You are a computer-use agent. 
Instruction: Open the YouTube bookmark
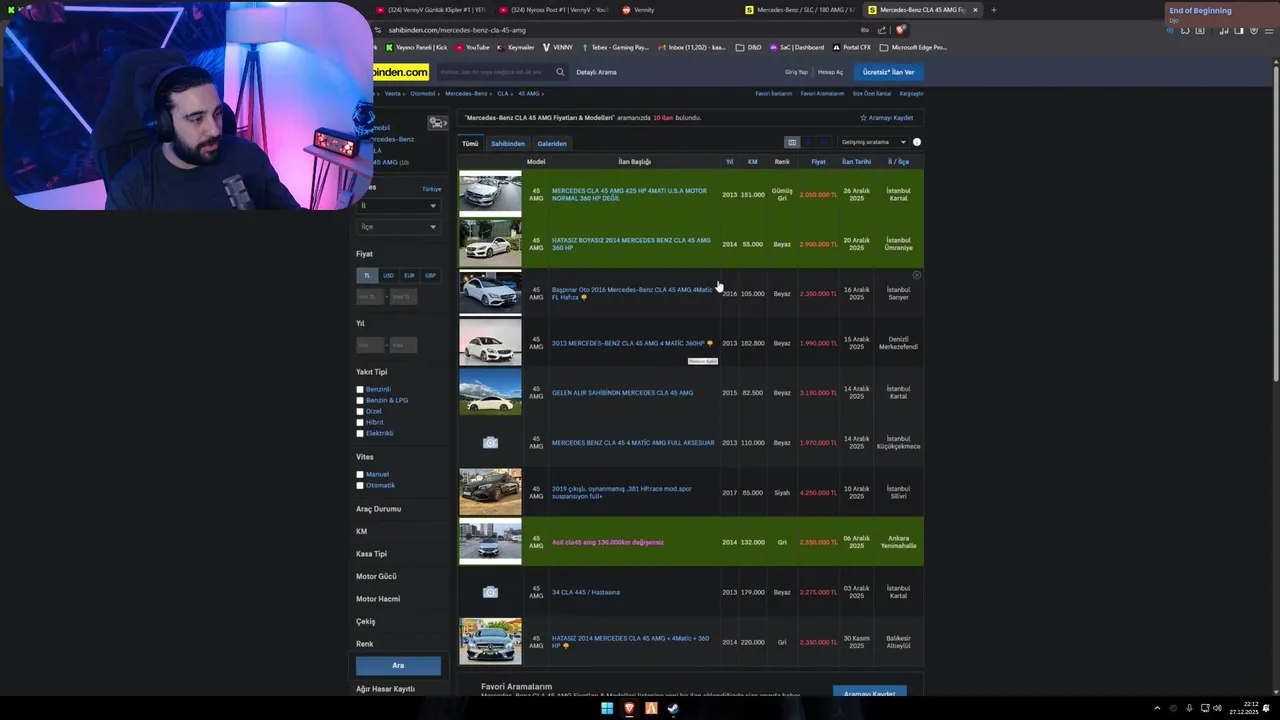click(x=473, y=47)
